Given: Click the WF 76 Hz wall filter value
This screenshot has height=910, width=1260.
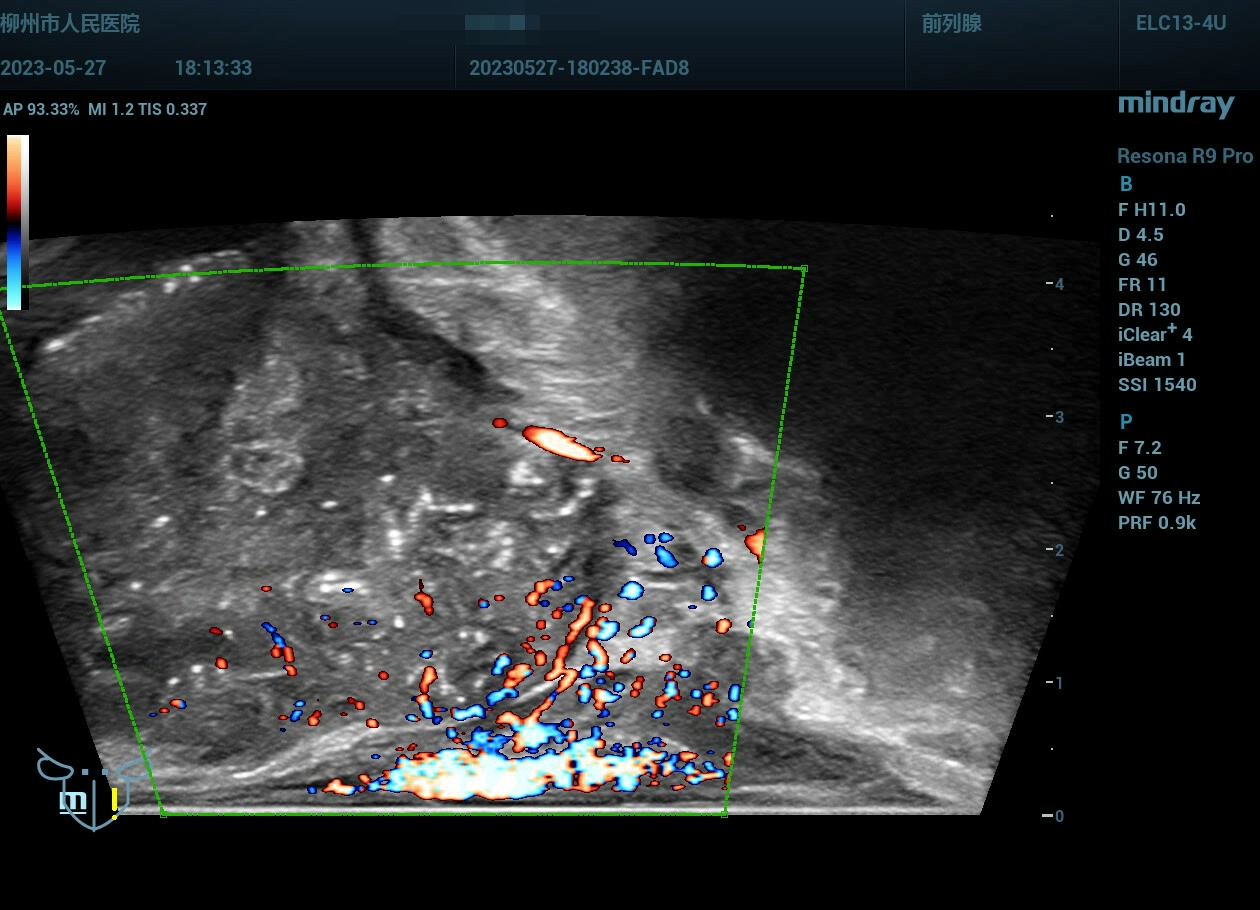Looking at the screenshot, I should click(1158, 498).
